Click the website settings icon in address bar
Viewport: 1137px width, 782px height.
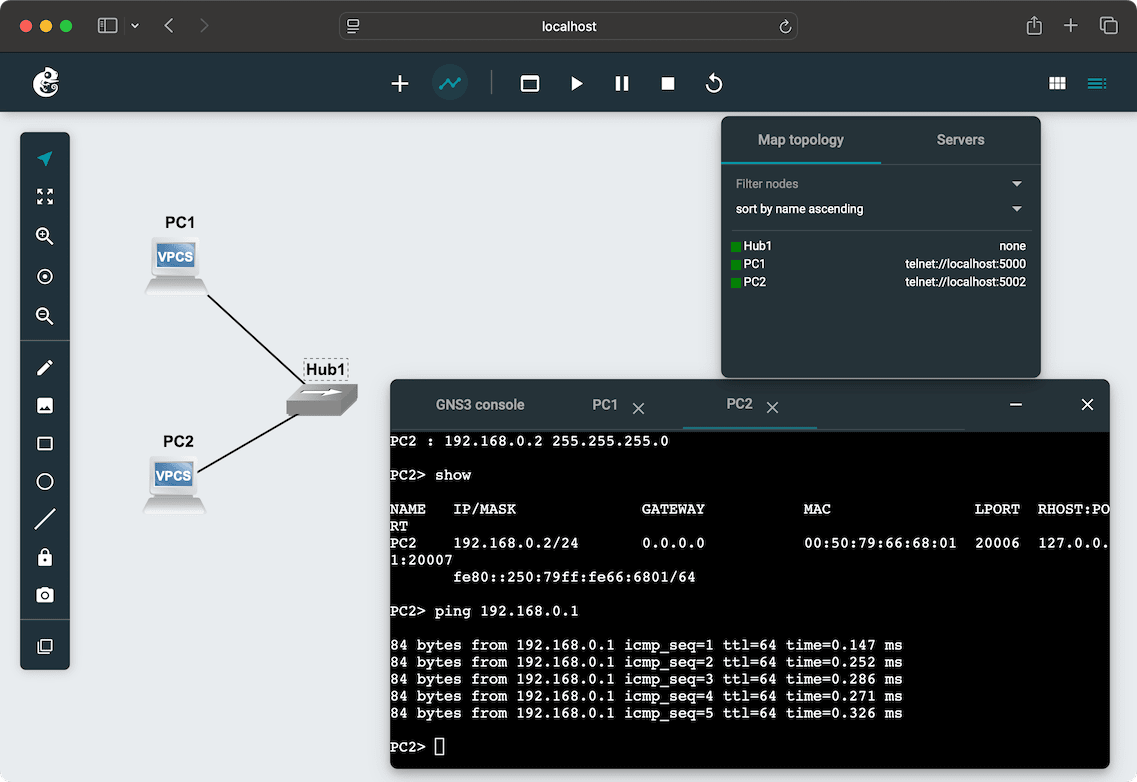353,26
